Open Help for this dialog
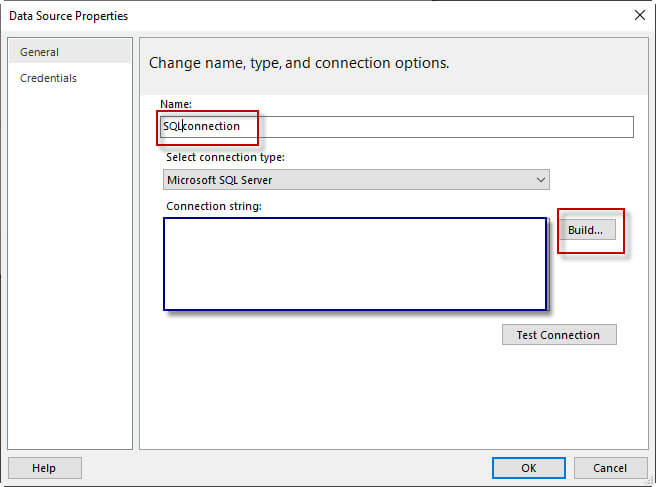The height and width of the screenshot is (487, 656). click(44, 468)
